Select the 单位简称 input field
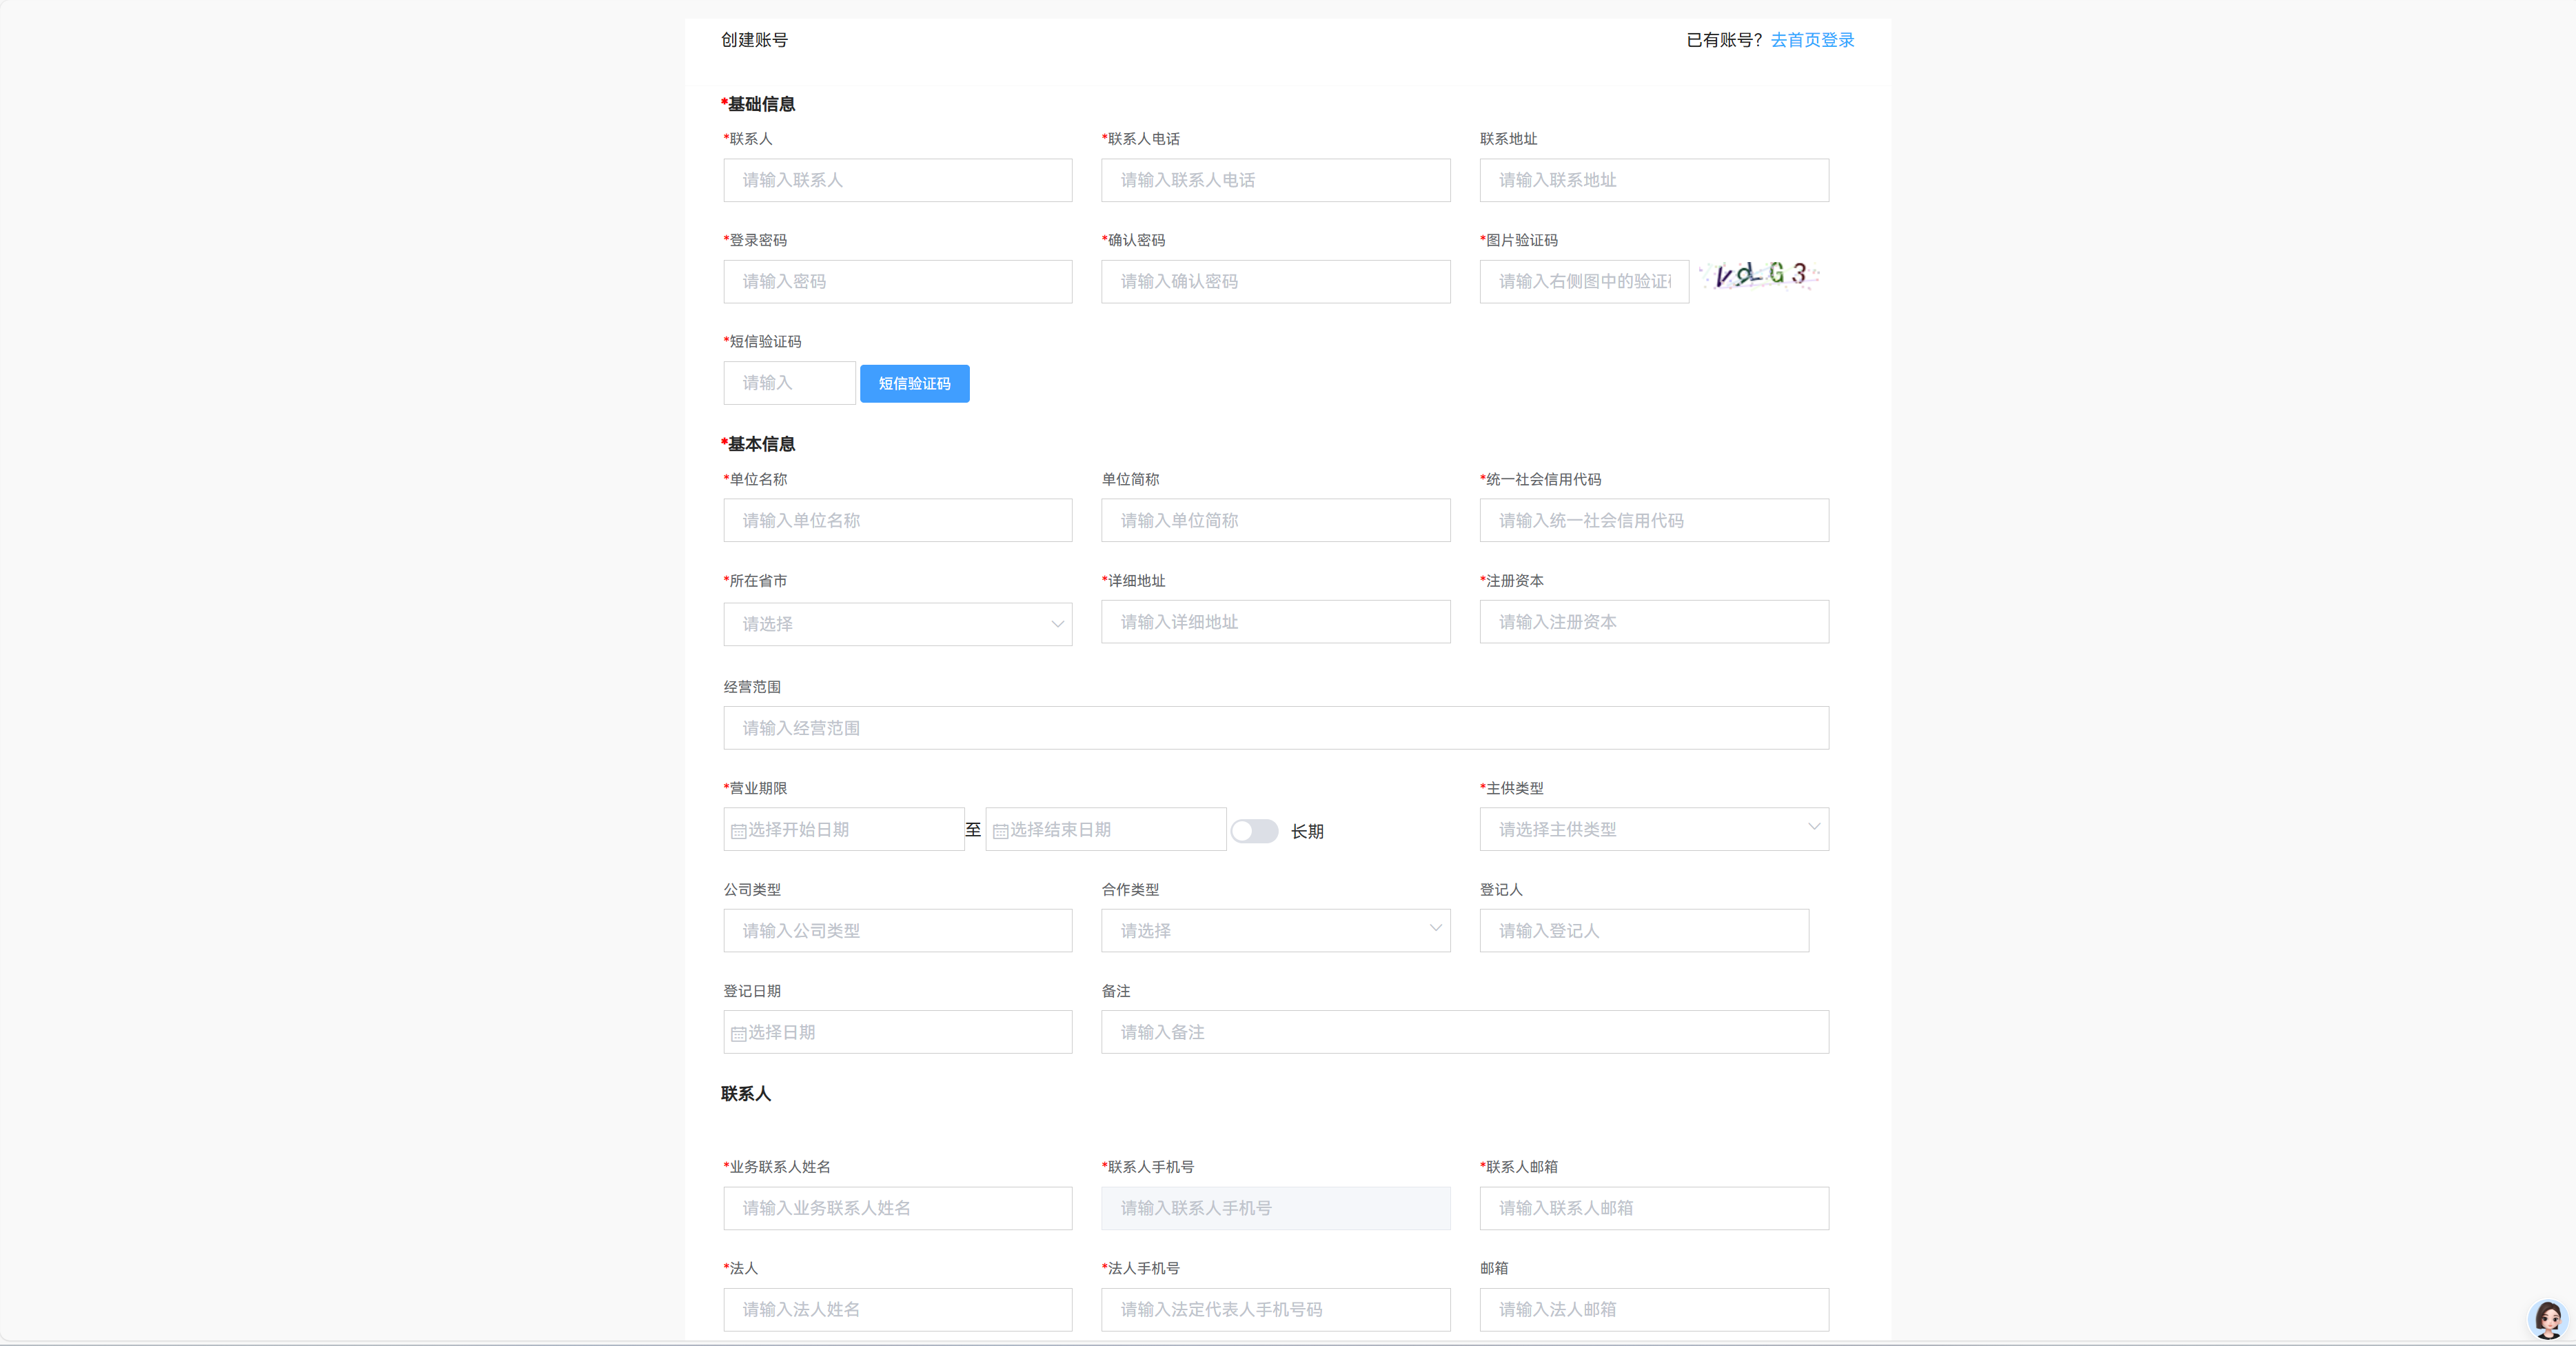2576x1346 pixels. [1276, 520]
